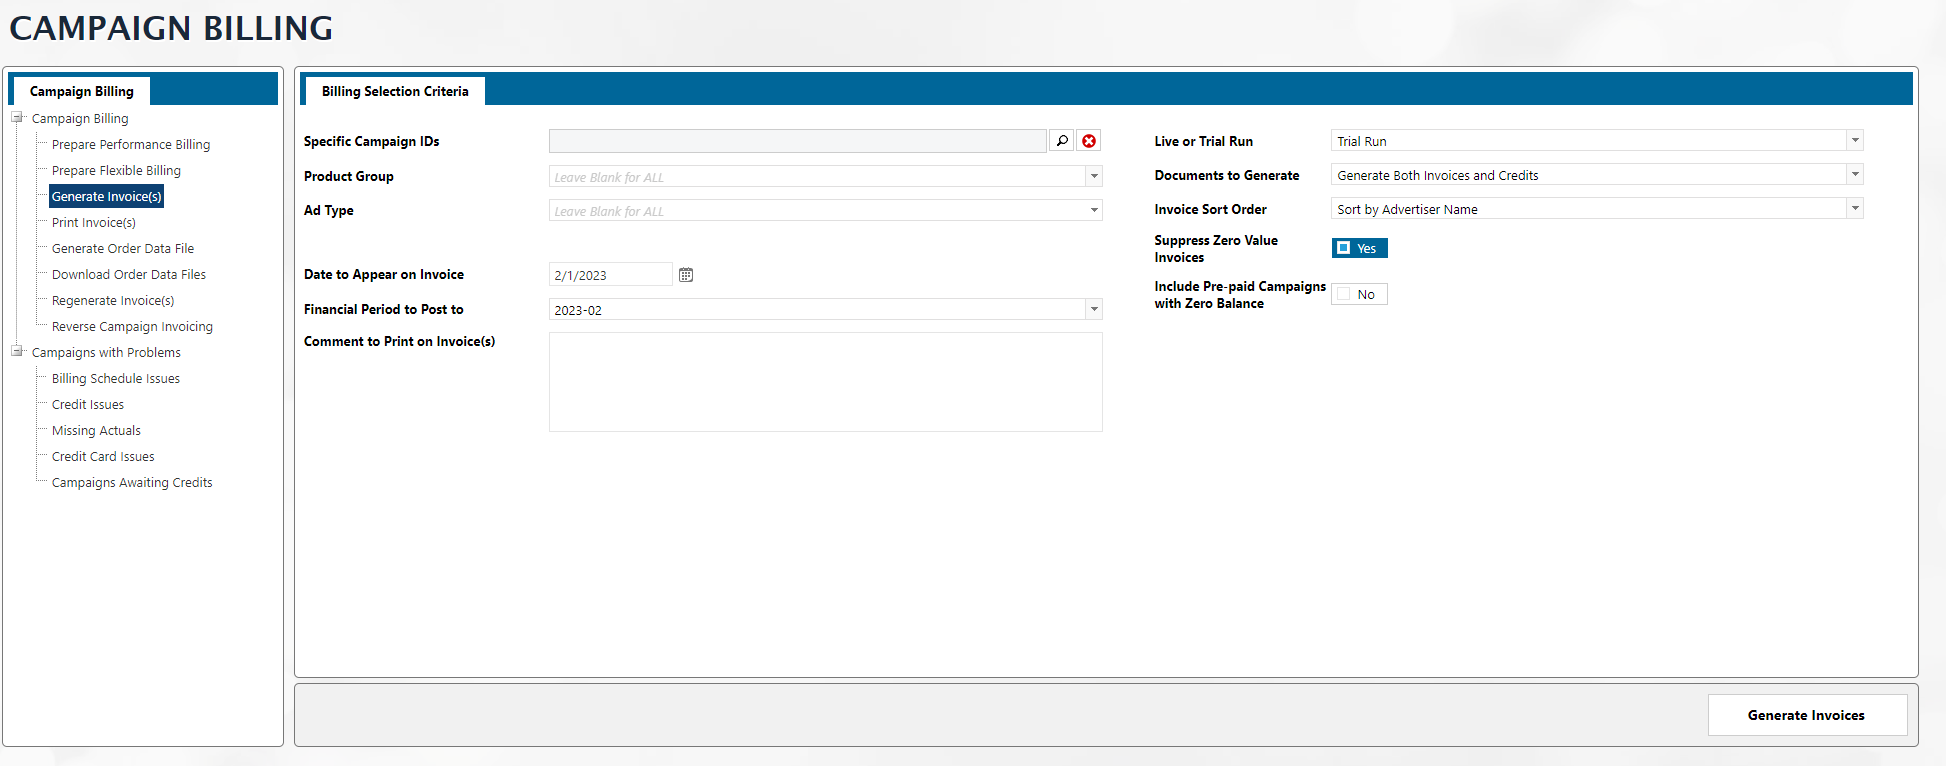
Task: Open the calendar date picker icon
Action: point(686,275)
